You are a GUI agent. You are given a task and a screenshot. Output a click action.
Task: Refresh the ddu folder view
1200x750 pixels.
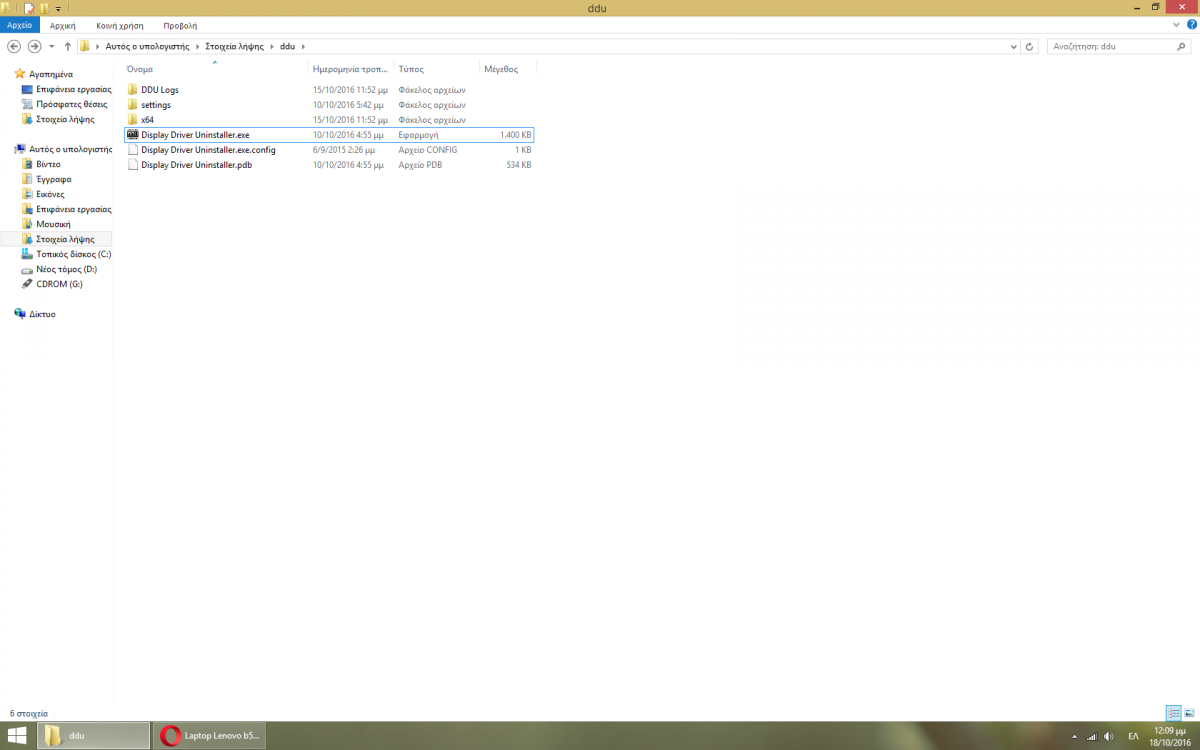click(x=1031, y=46)
